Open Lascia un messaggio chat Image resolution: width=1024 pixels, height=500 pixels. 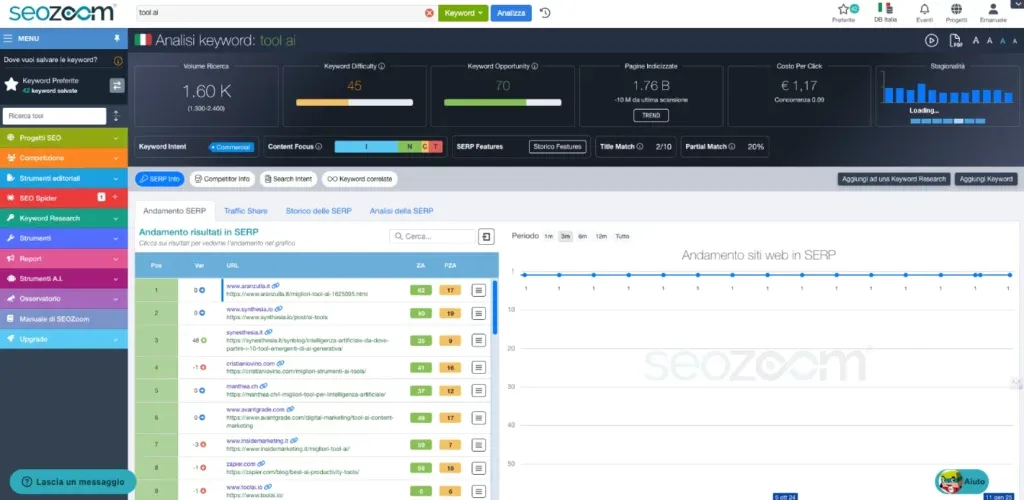coord(73,482)
